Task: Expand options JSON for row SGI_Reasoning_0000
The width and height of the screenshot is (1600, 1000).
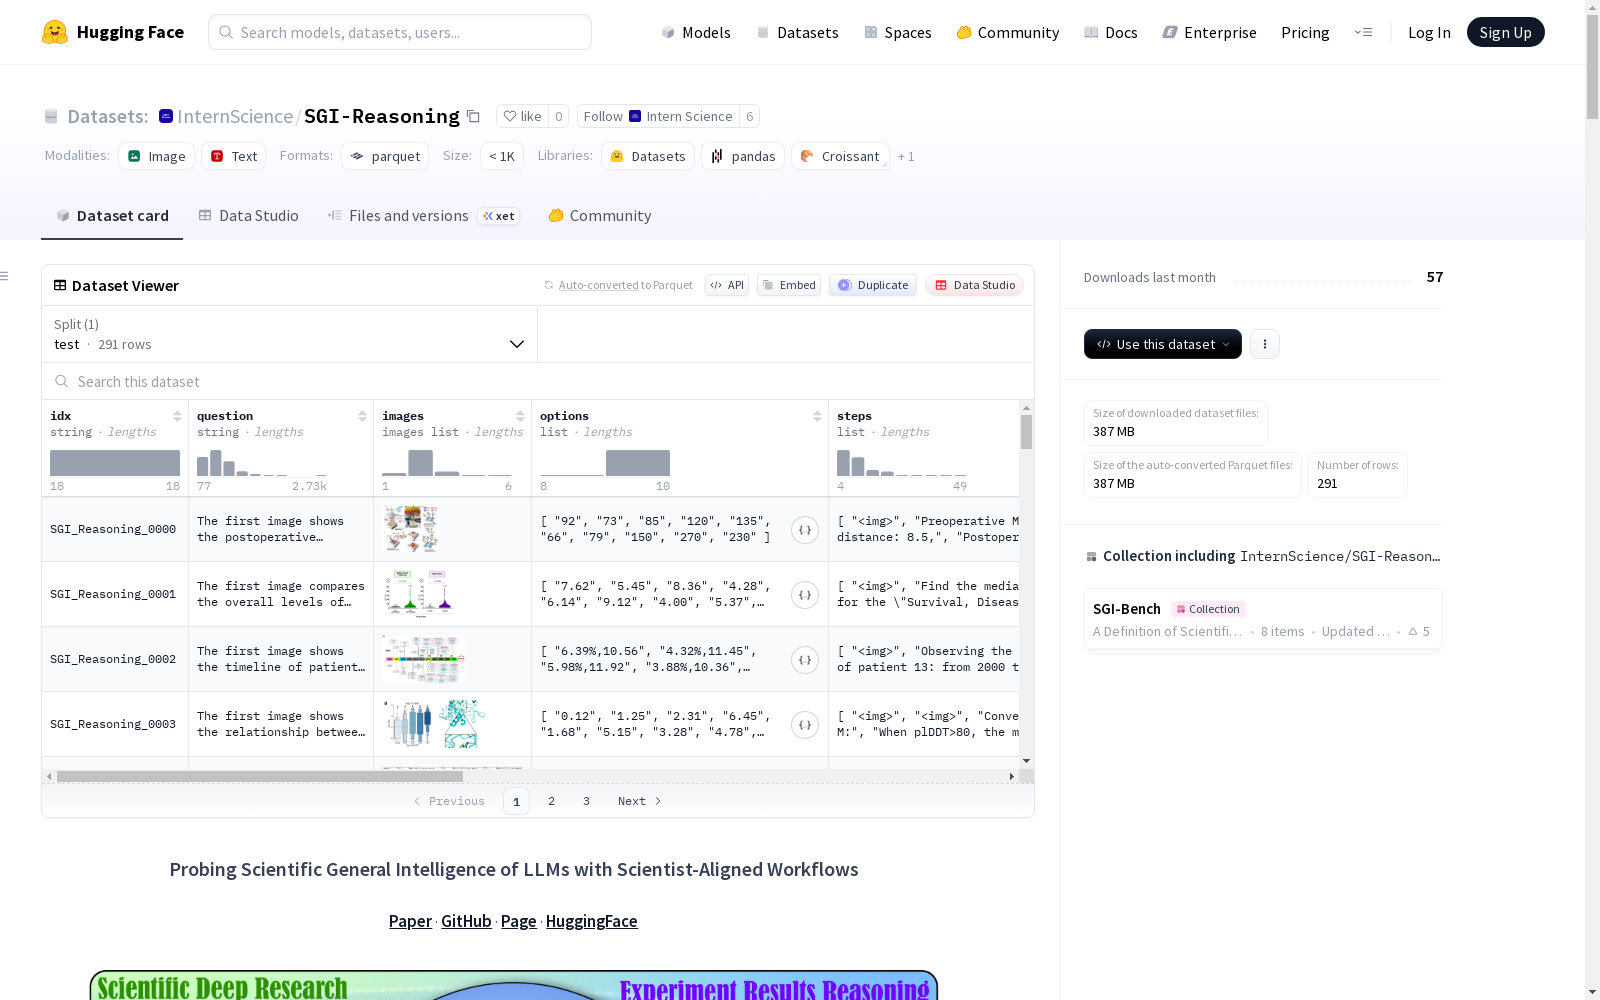Action: [x=805, y=530]
